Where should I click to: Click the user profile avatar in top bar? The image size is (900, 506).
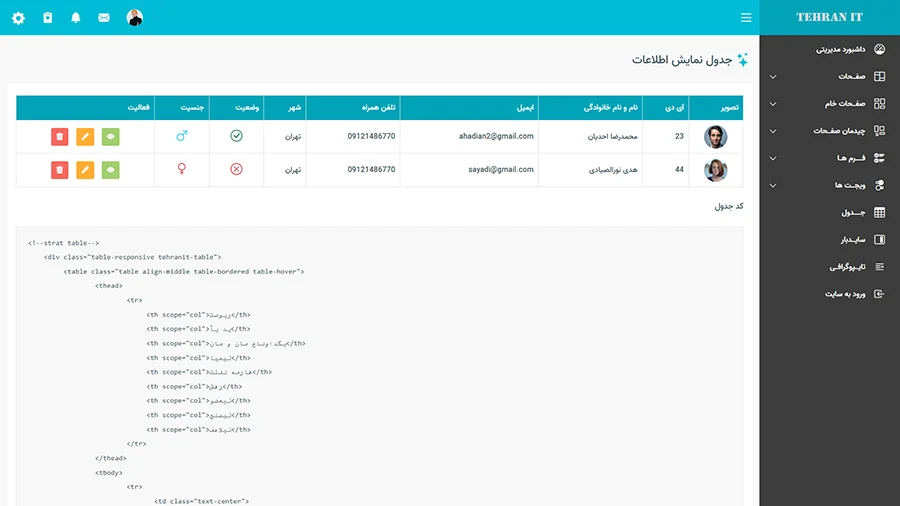click(x=135, y=18)
